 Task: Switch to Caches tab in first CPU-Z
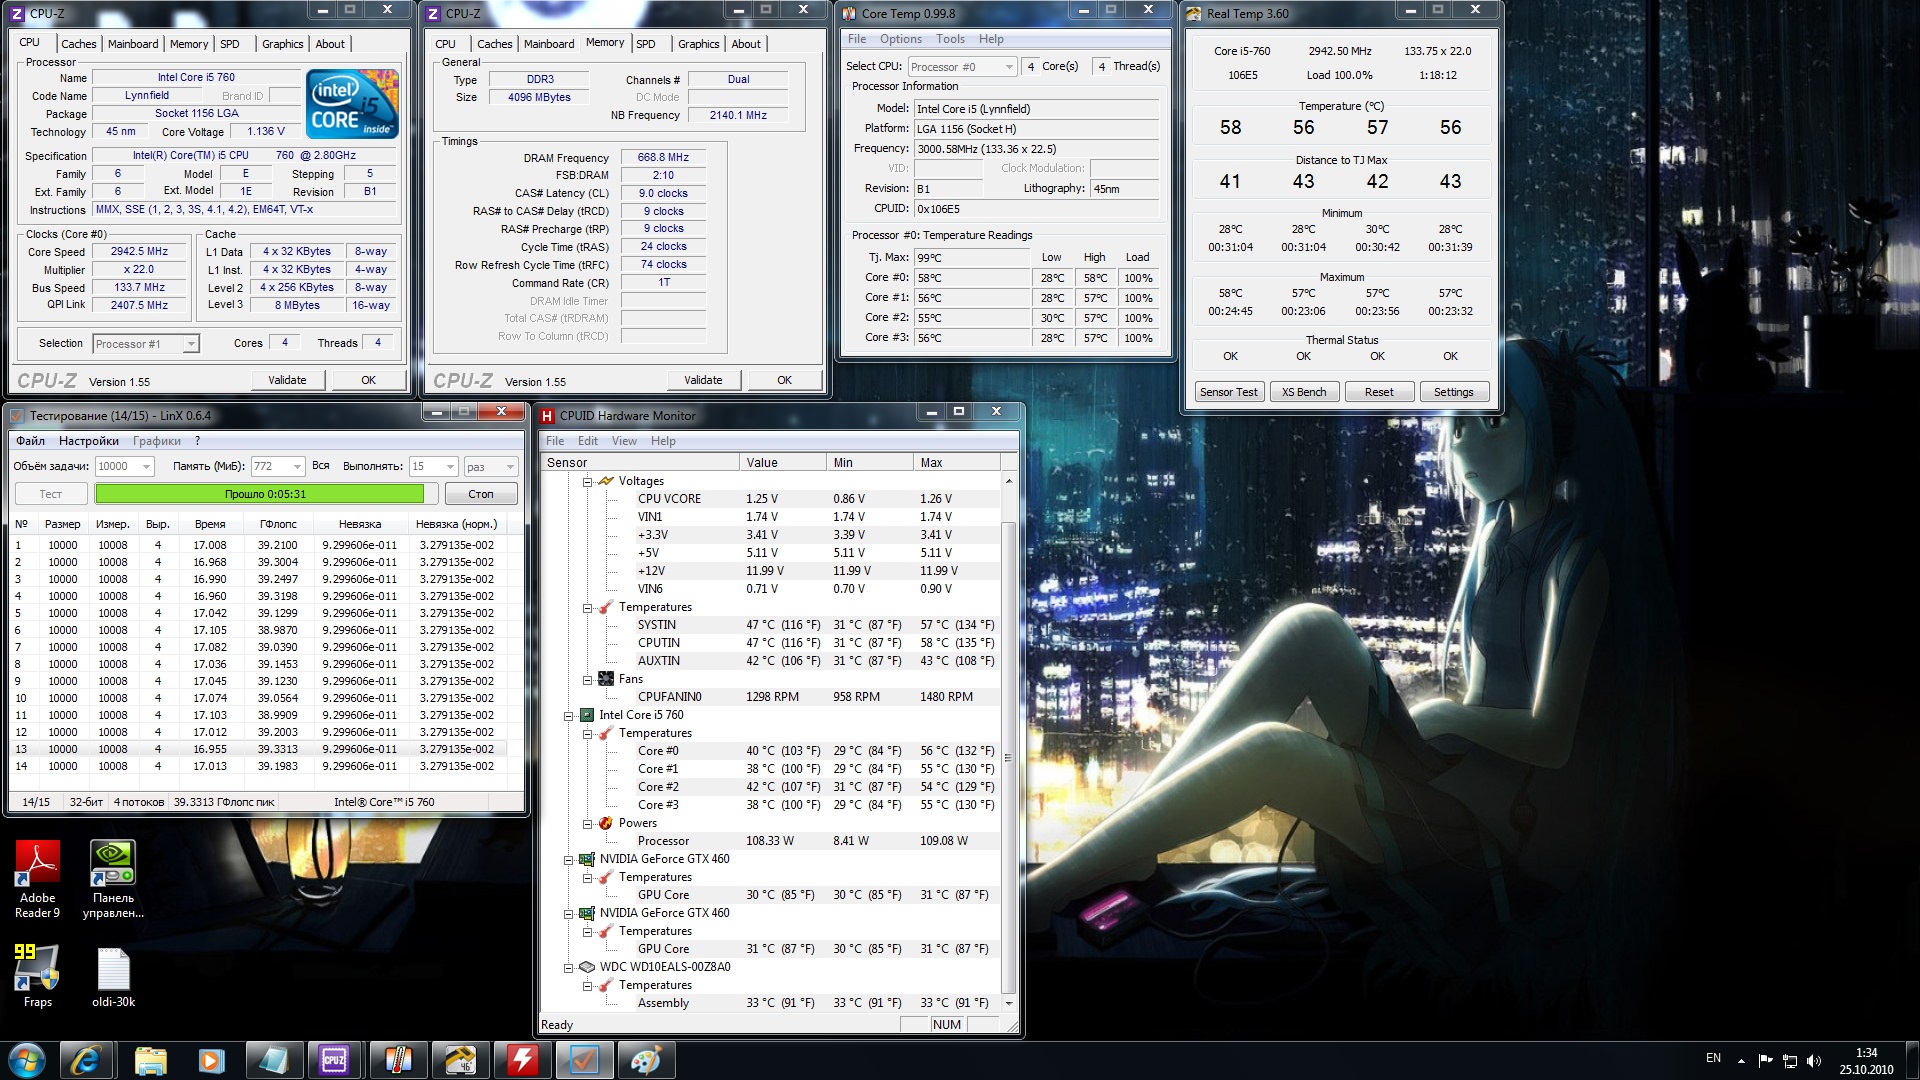click(78, 44)
